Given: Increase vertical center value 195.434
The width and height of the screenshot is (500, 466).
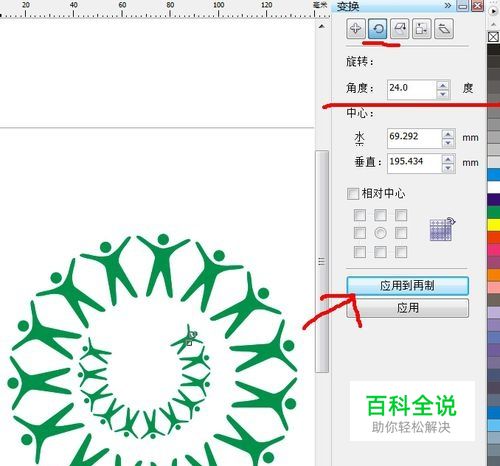Looking at the screenshot, I should [448, 159].
